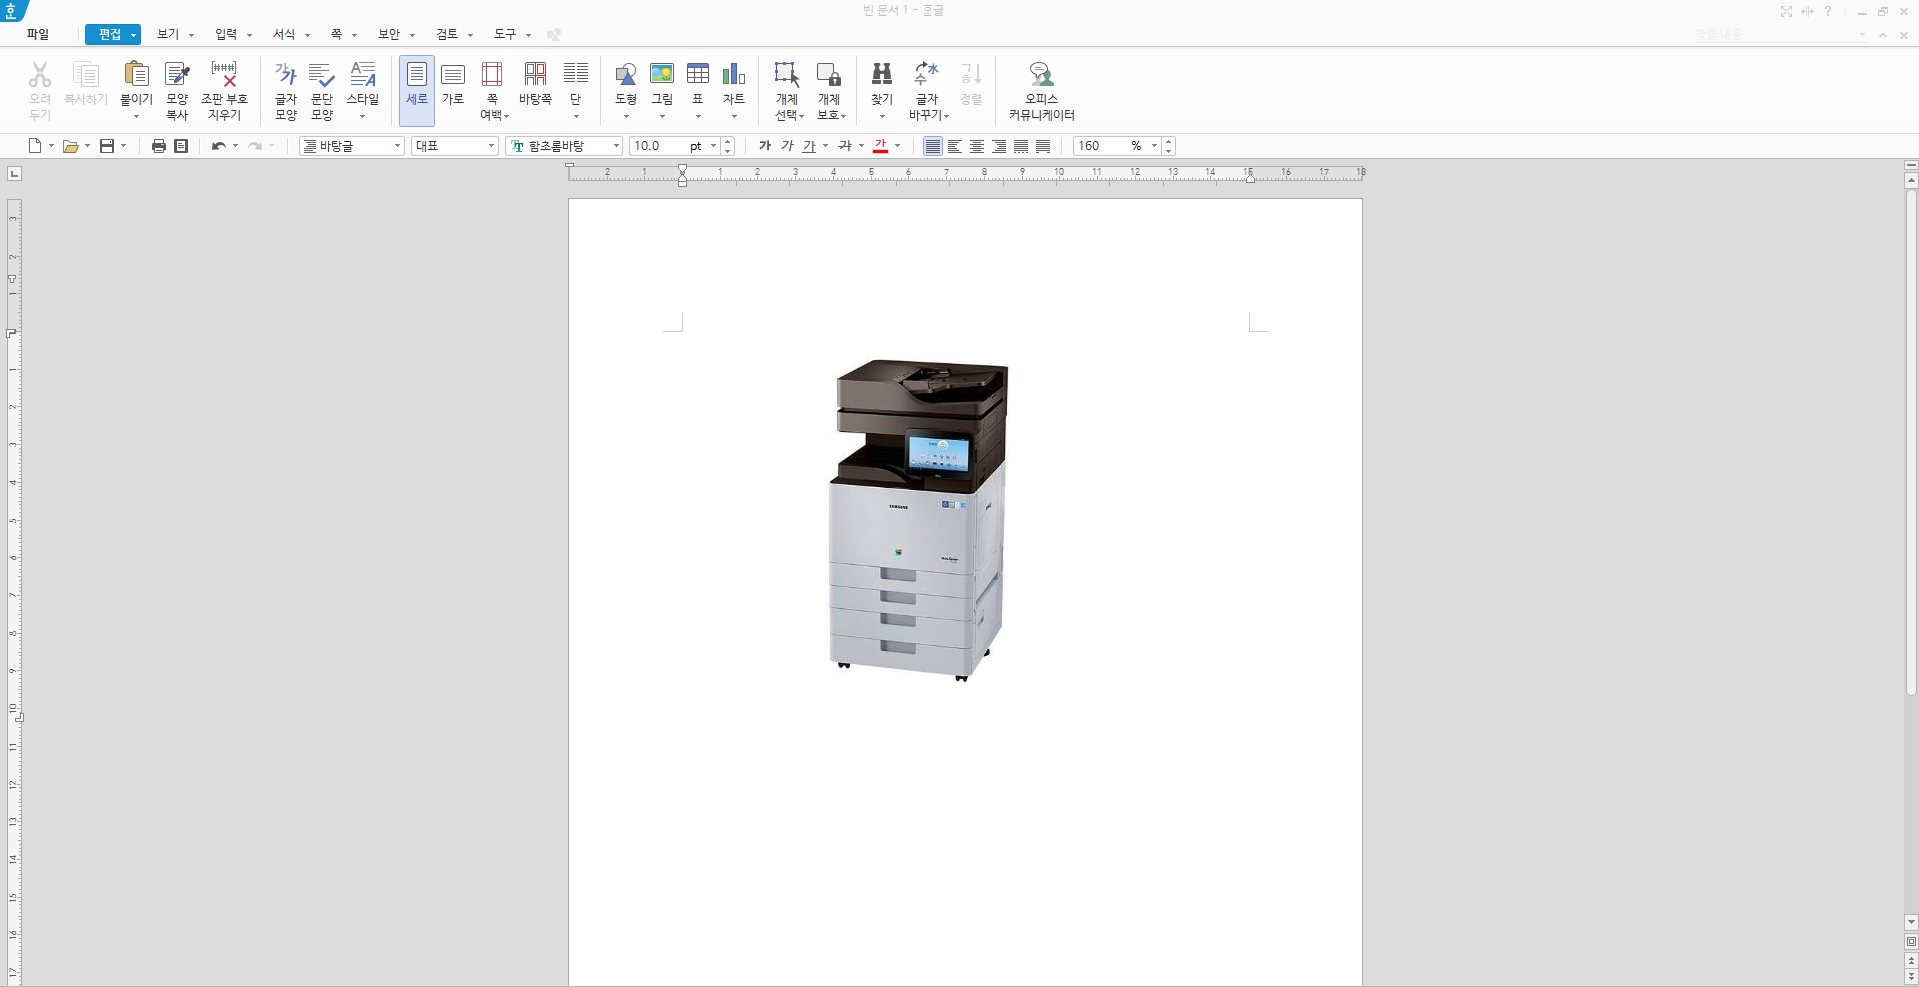The image size is (1919, 987).
Task: Open the red font color picker
Action: point(897,146)
